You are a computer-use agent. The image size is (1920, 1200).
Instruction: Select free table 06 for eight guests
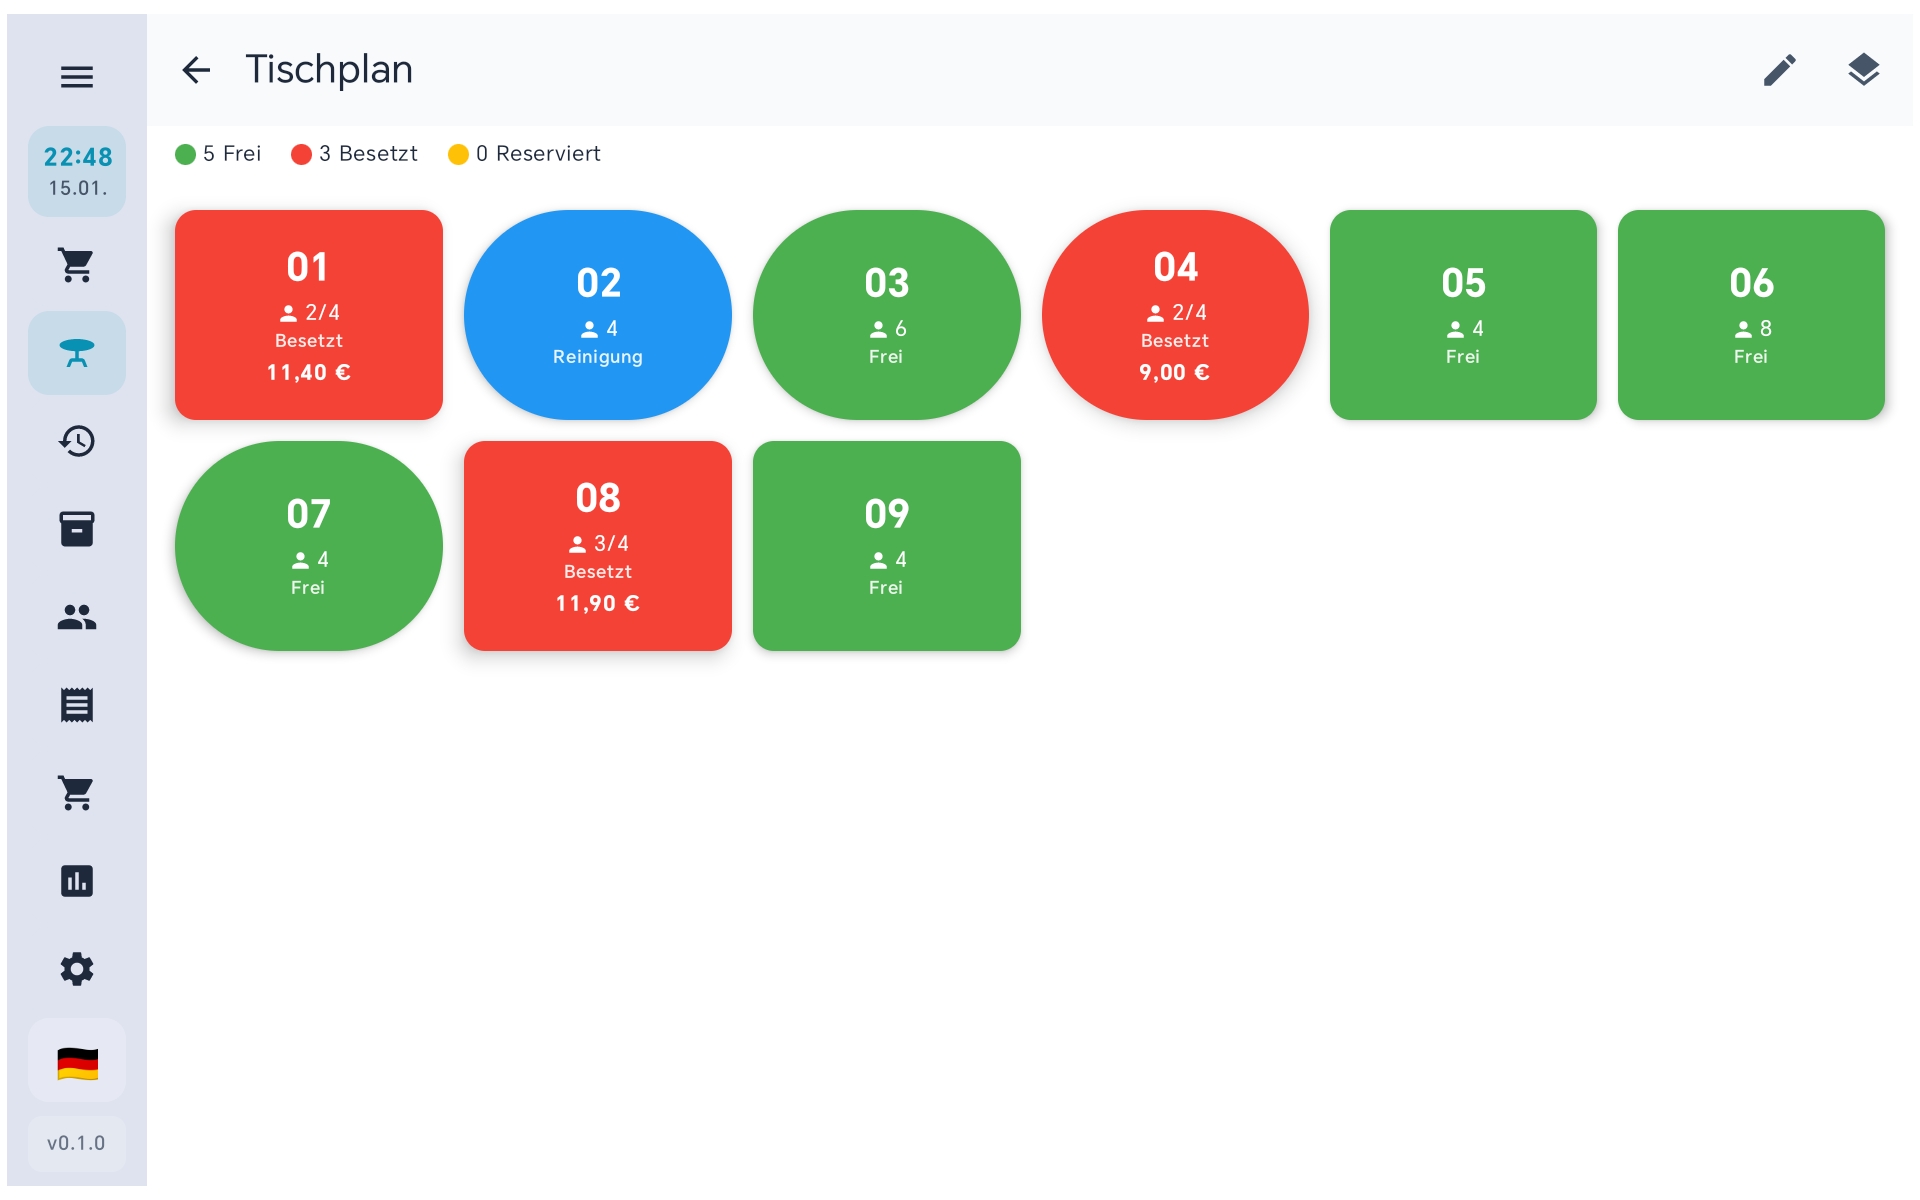point(1751,314)
